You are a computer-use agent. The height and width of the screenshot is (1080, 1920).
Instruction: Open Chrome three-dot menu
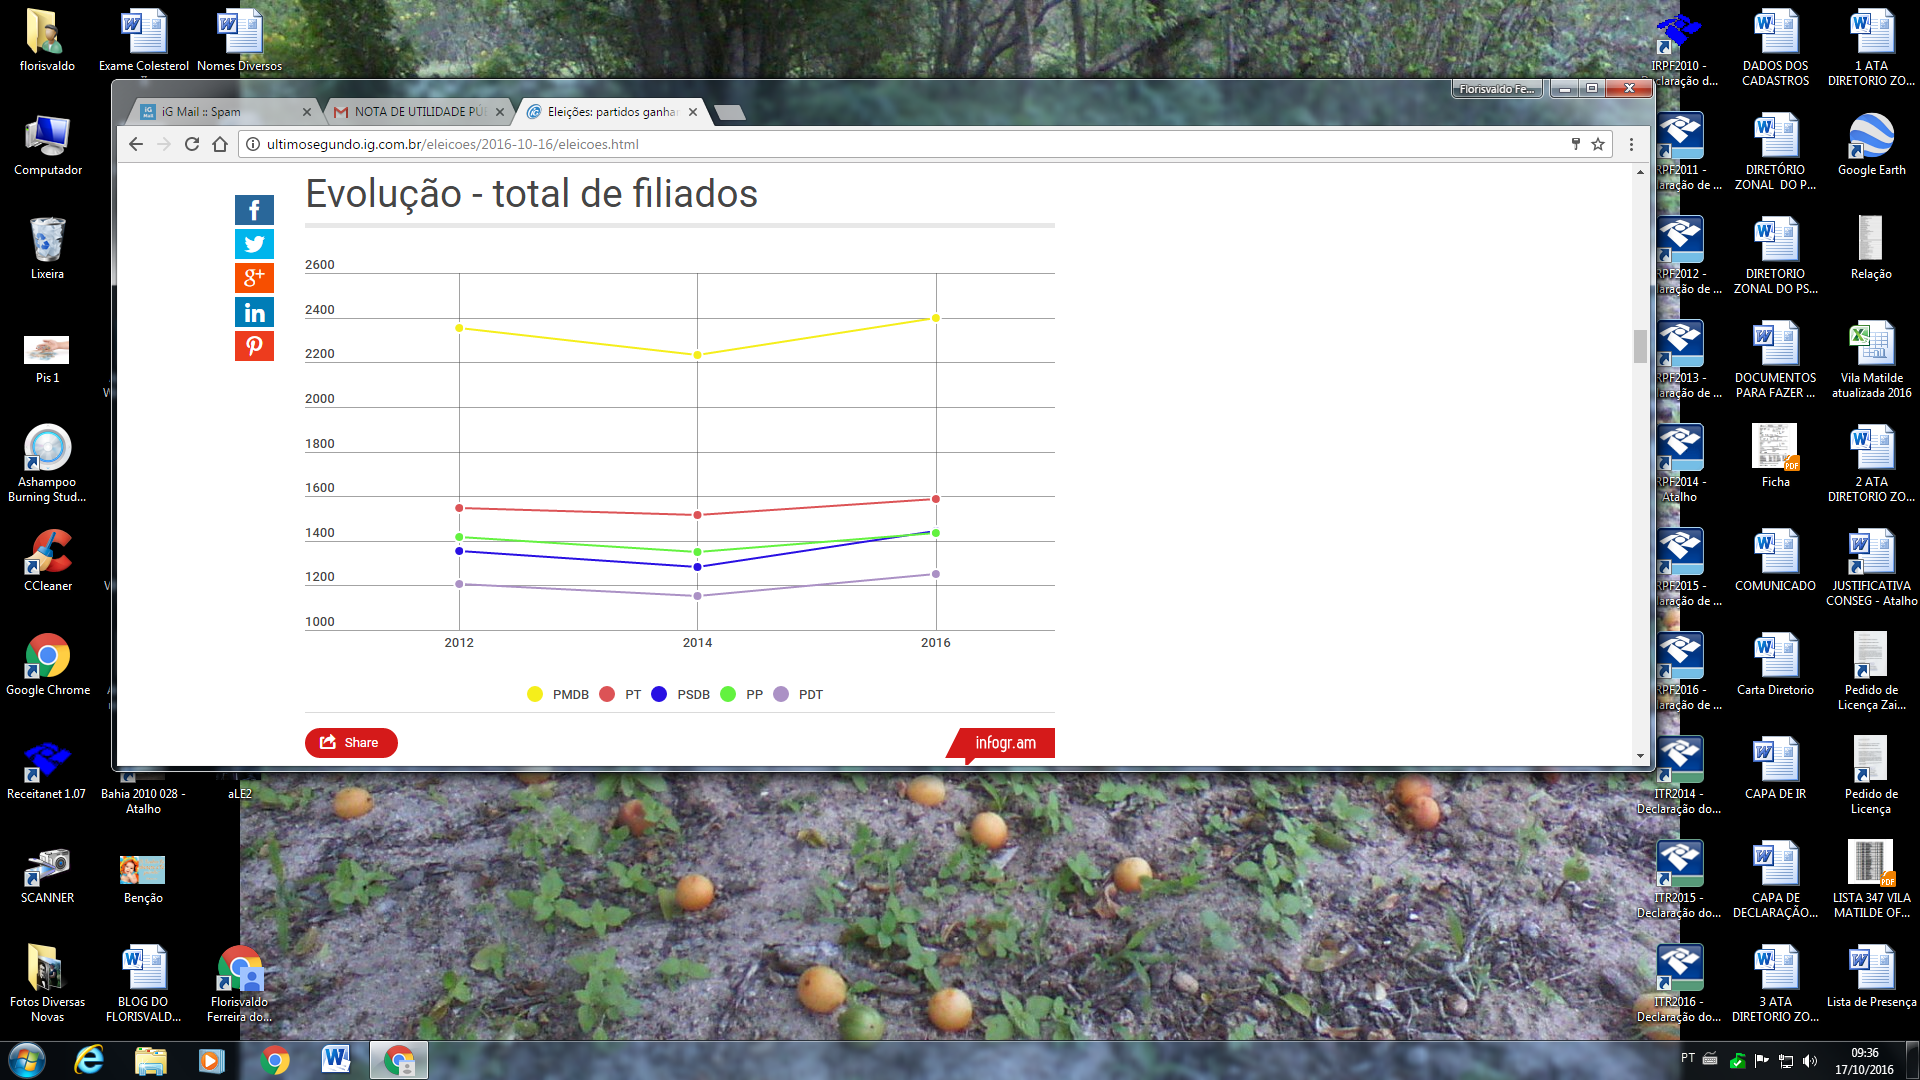pos(1631,144)
